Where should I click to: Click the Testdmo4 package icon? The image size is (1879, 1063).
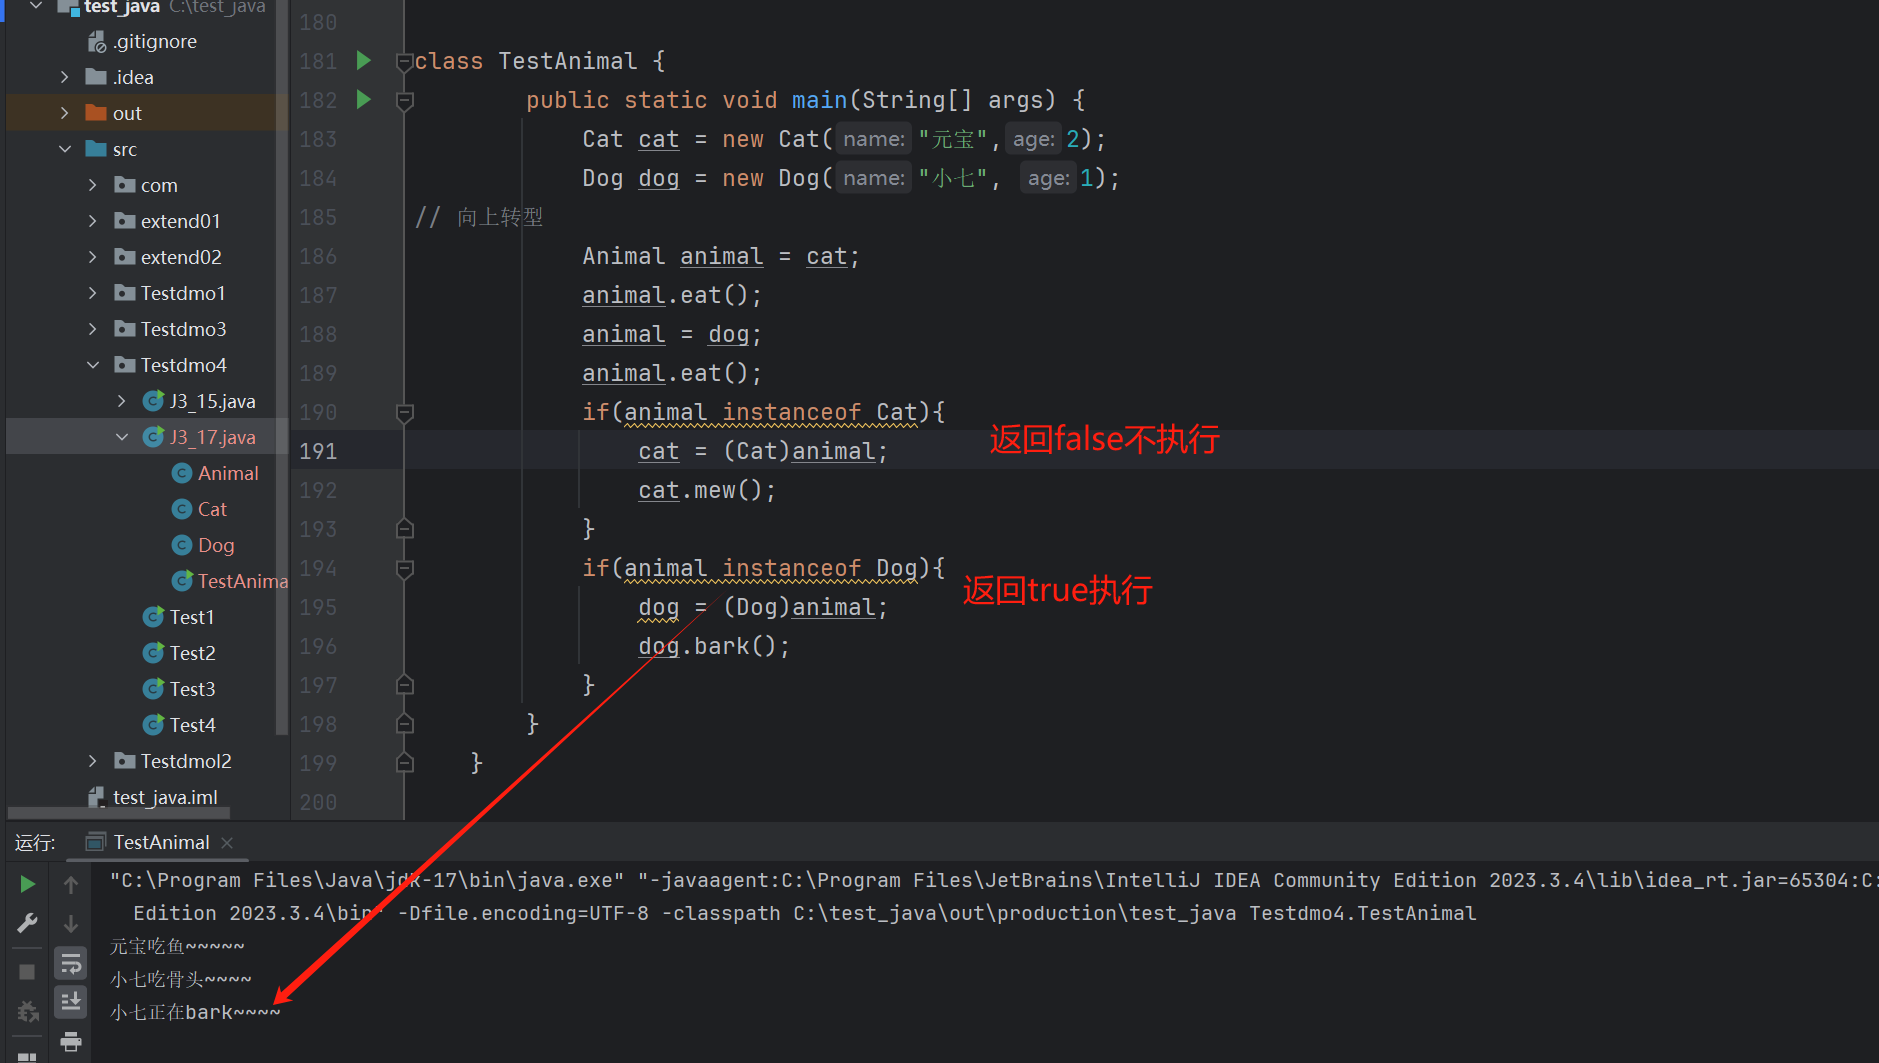click(125, 364)
